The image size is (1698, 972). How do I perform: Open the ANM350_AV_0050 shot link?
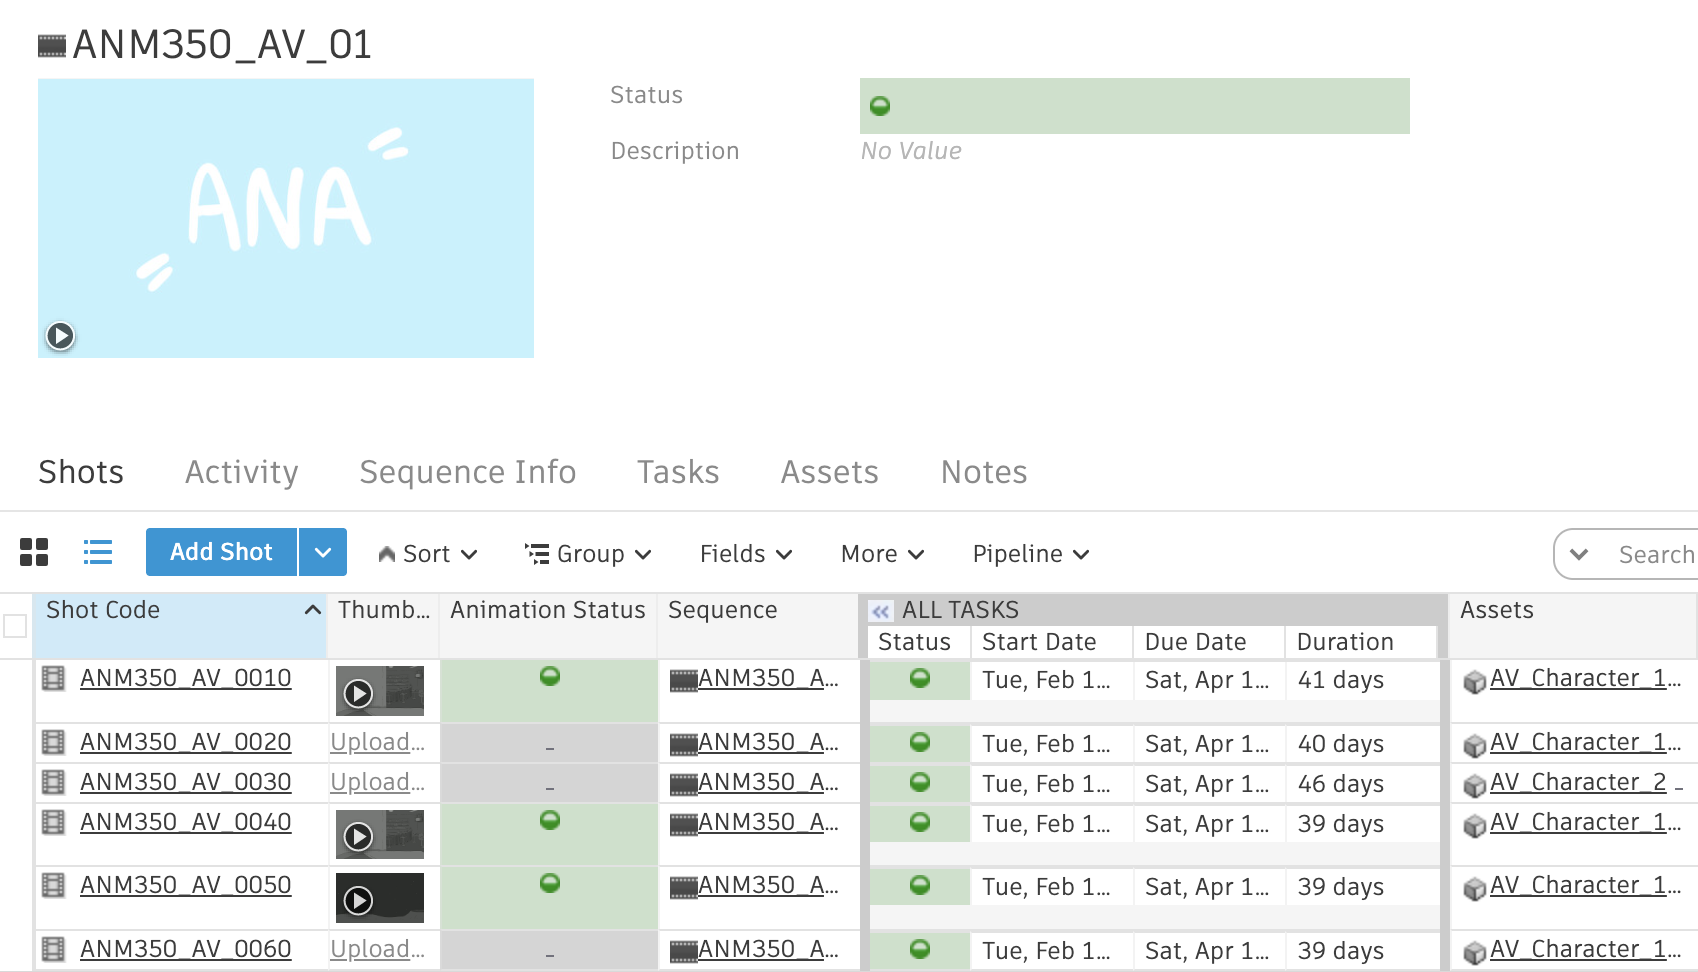coord(185,885)
